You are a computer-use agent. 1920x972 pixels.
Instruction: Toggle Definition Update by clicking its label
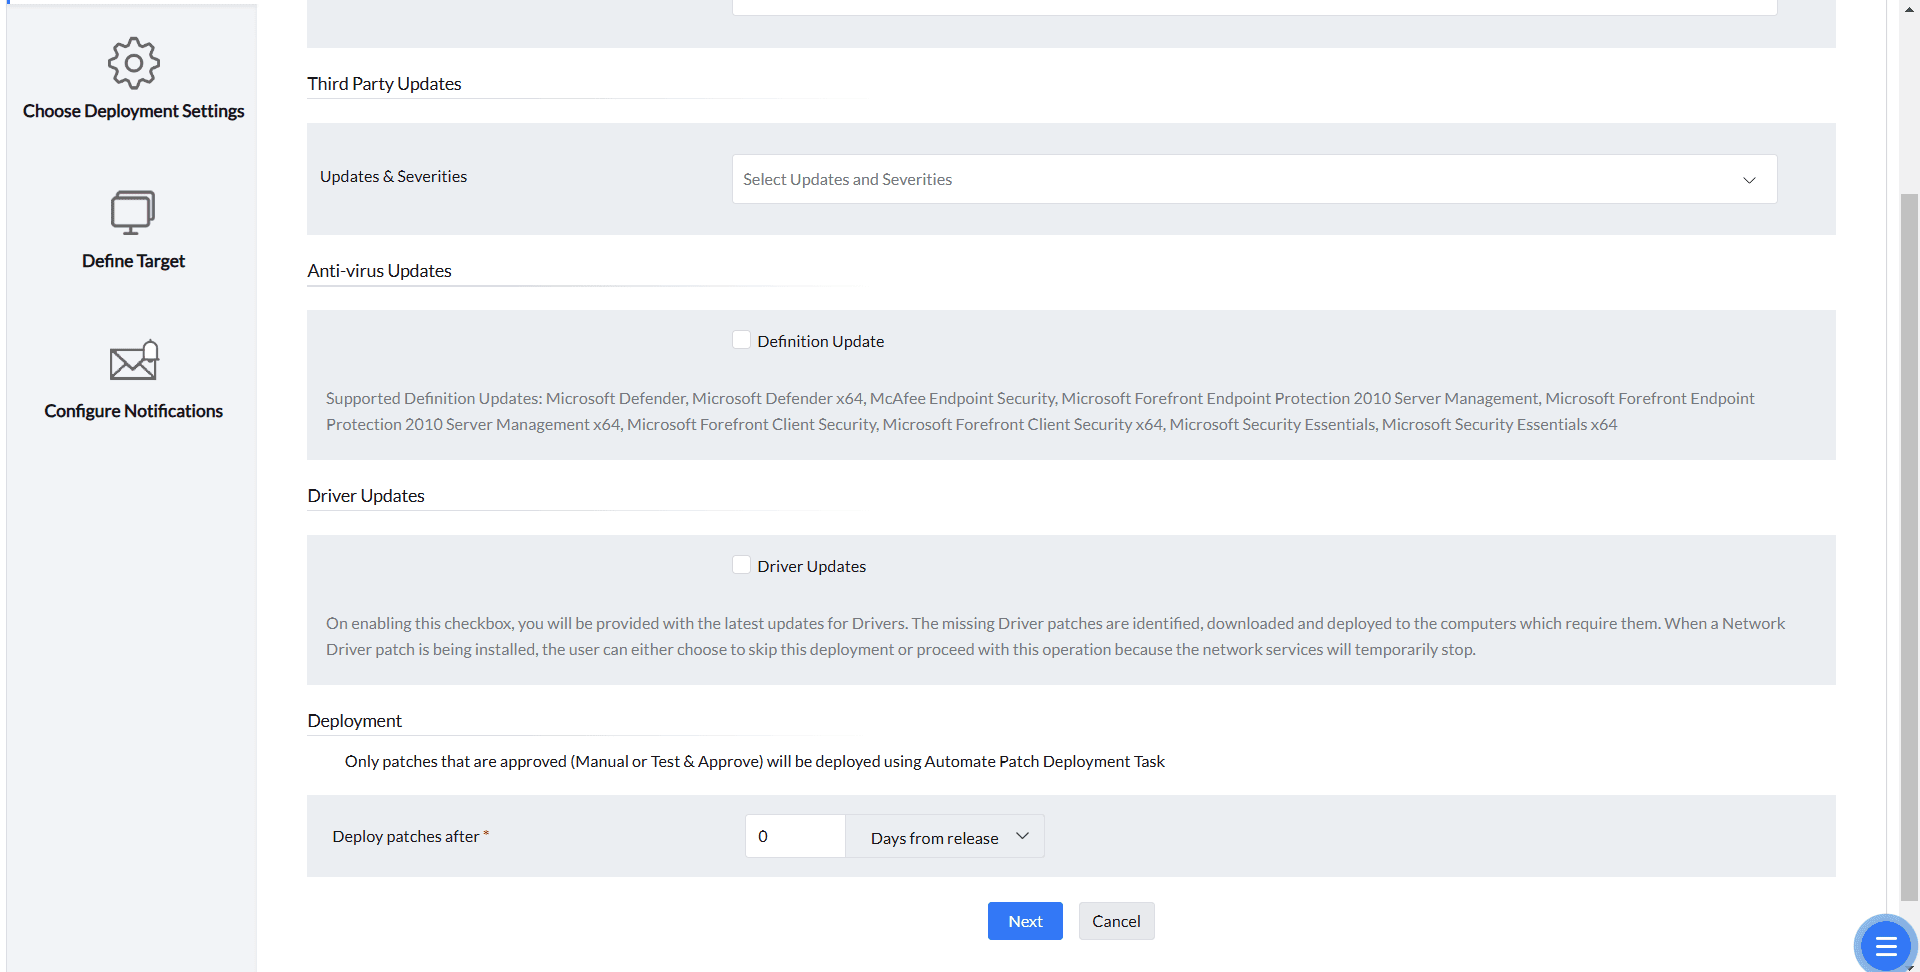coord(820,340)
